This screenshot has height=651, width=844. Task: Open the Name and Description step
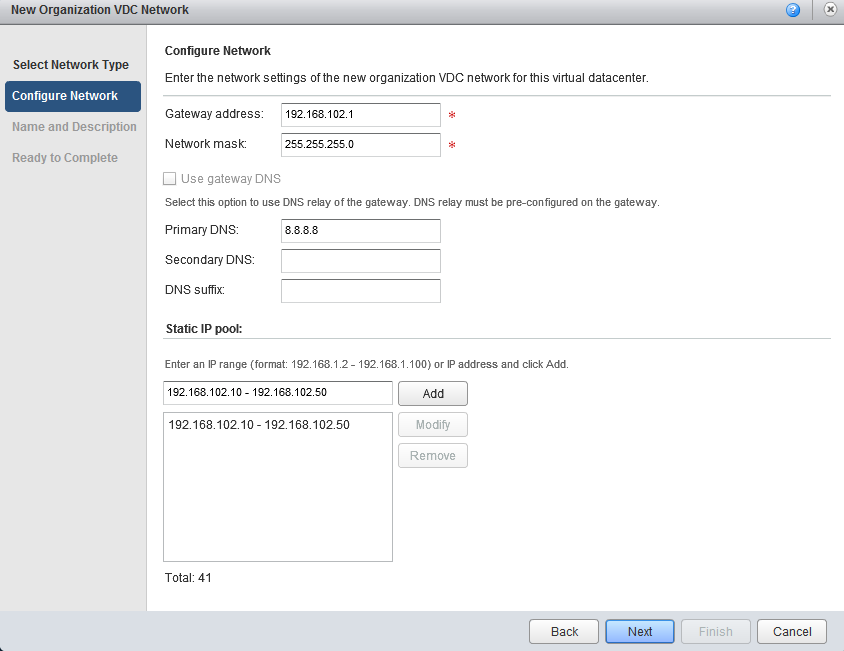(x=74, y=127)
